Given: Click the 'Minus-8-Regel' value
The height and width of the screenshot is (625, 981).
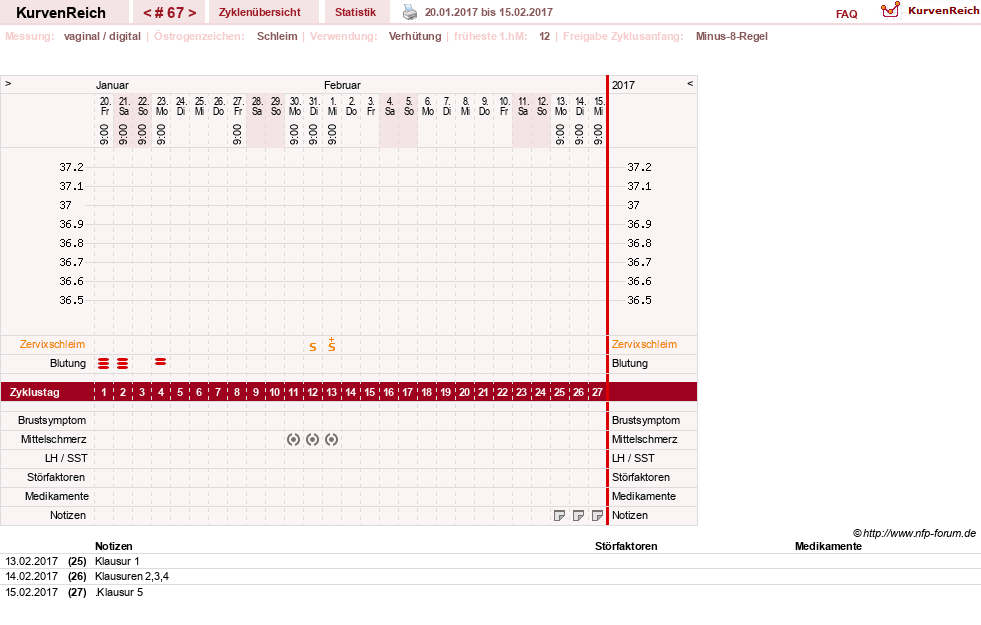Looking at the screenshot, I should pyautogui.click(x=731, y=36).
